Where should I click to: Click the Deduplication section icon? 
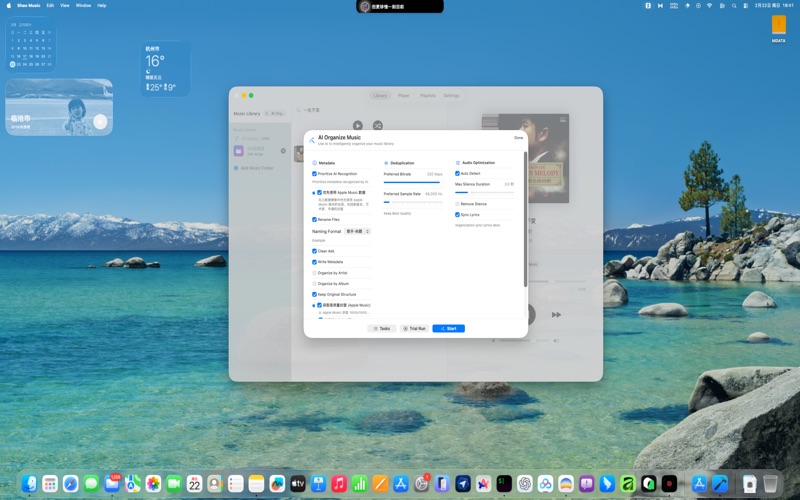[x=386, y=162]
